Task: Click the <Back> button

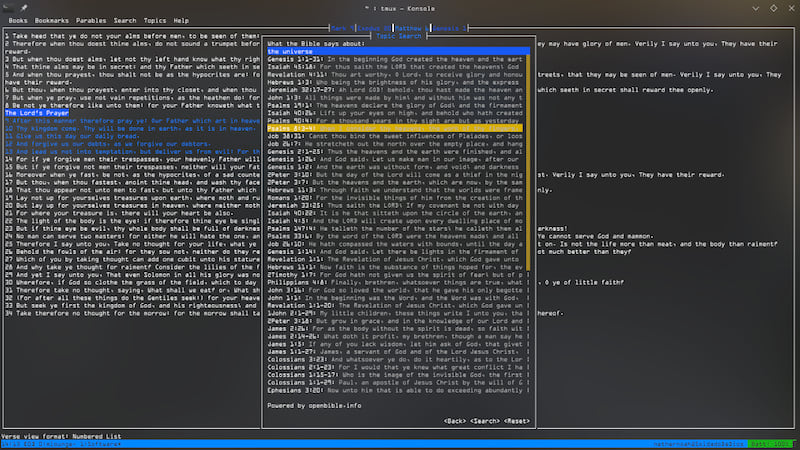Action: [455, 421]
